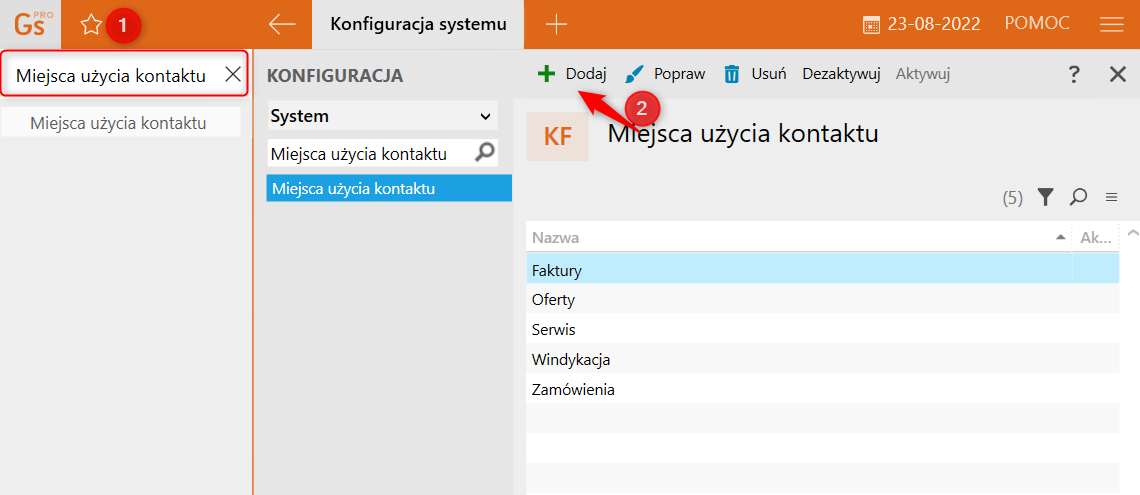Select search result Miejsca użycia kontaktu

(x=119, y=124)
